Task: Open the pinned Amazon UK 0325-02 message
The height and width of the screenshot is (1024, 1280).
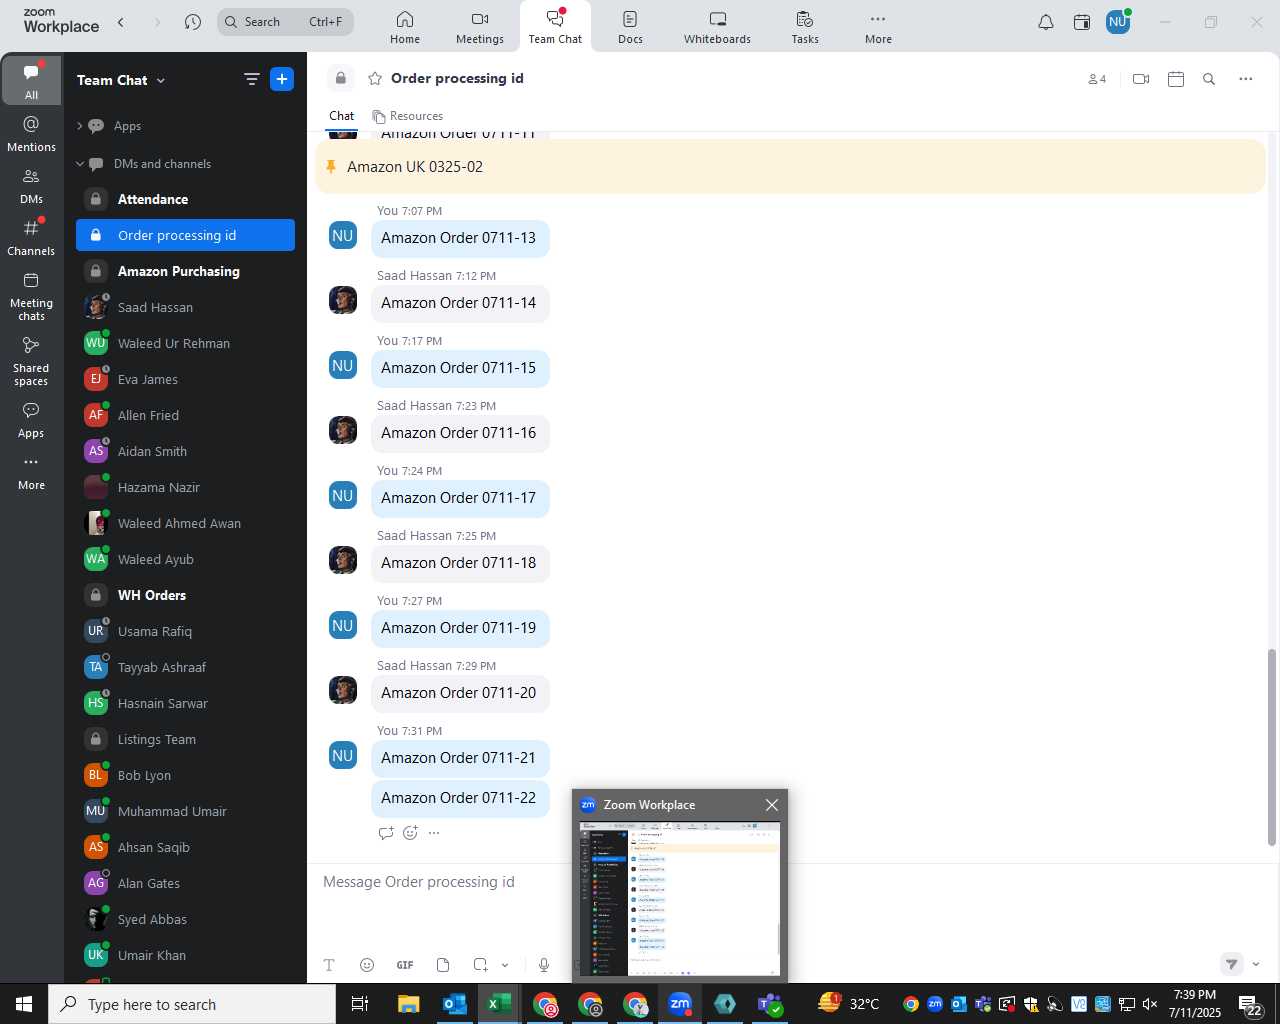Action: [790, 167]
